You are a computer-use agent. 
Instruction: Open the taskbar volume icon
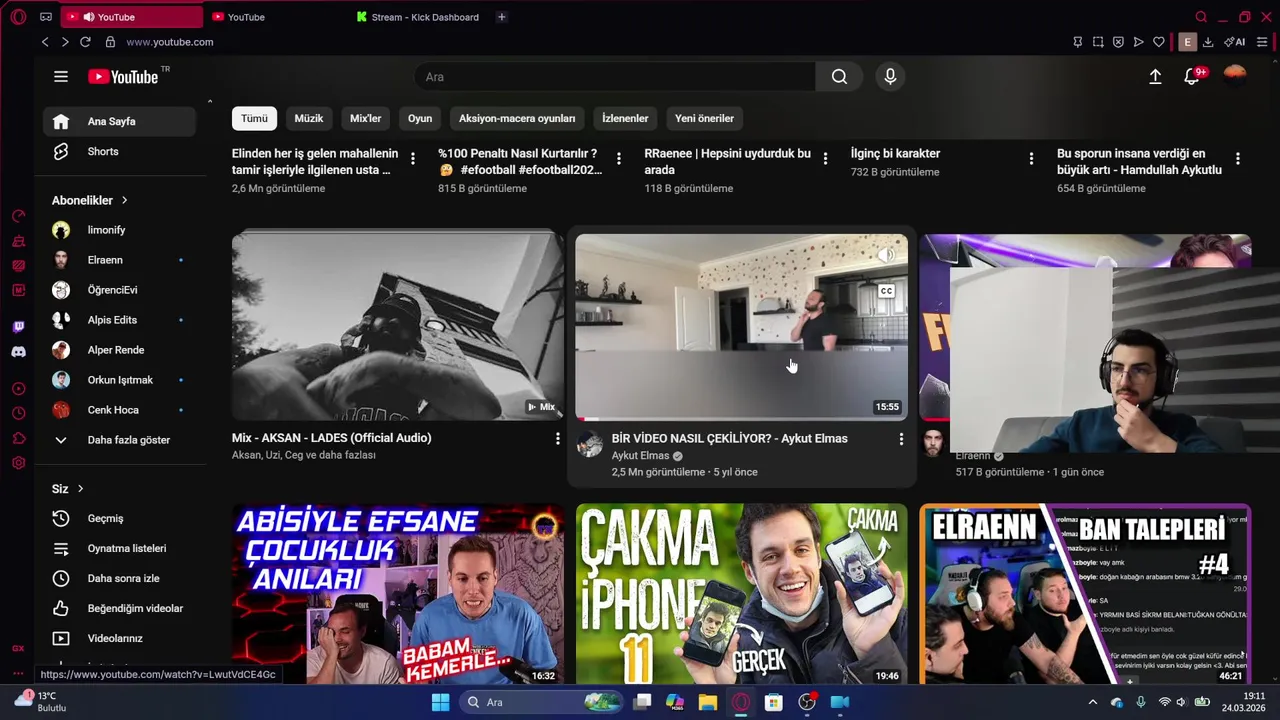1181,702
